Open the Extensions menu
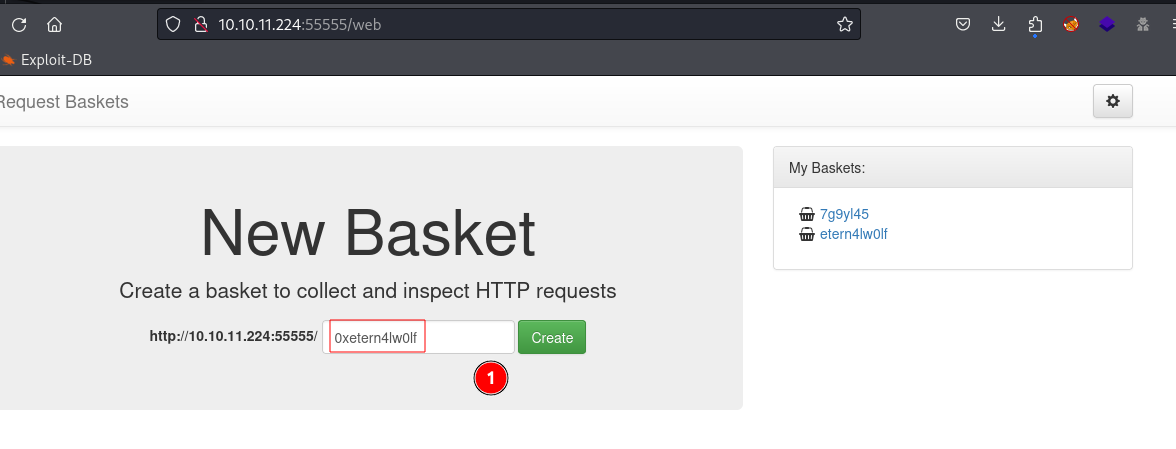 tap(1035, 25)
